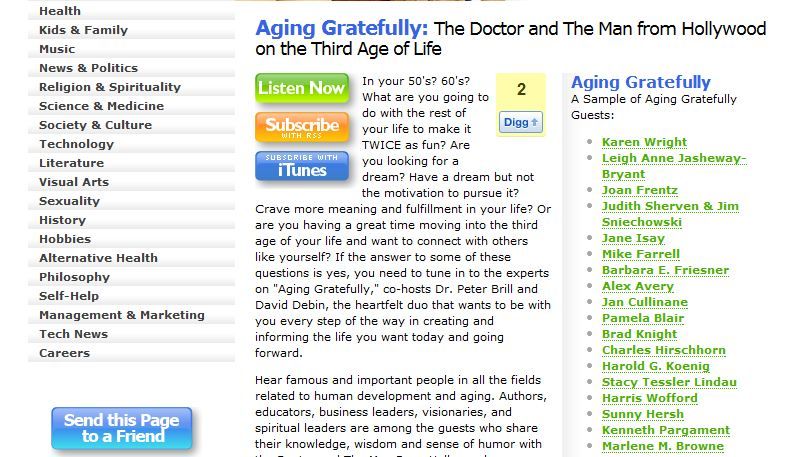Click the Aging Gratefully page title
The image size is (788, 457).
342,29
